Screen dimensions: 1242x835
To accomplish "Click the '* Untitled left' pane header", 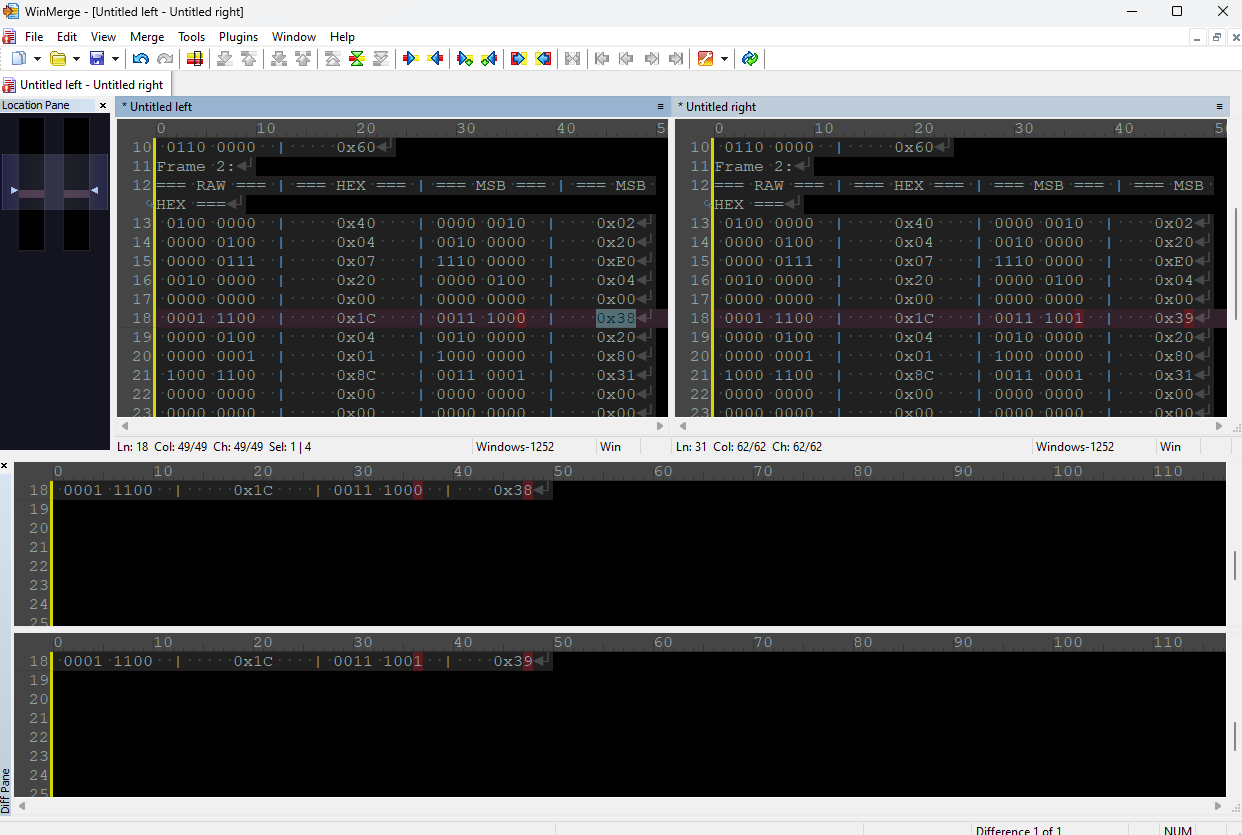I will (x=393, y=106).
